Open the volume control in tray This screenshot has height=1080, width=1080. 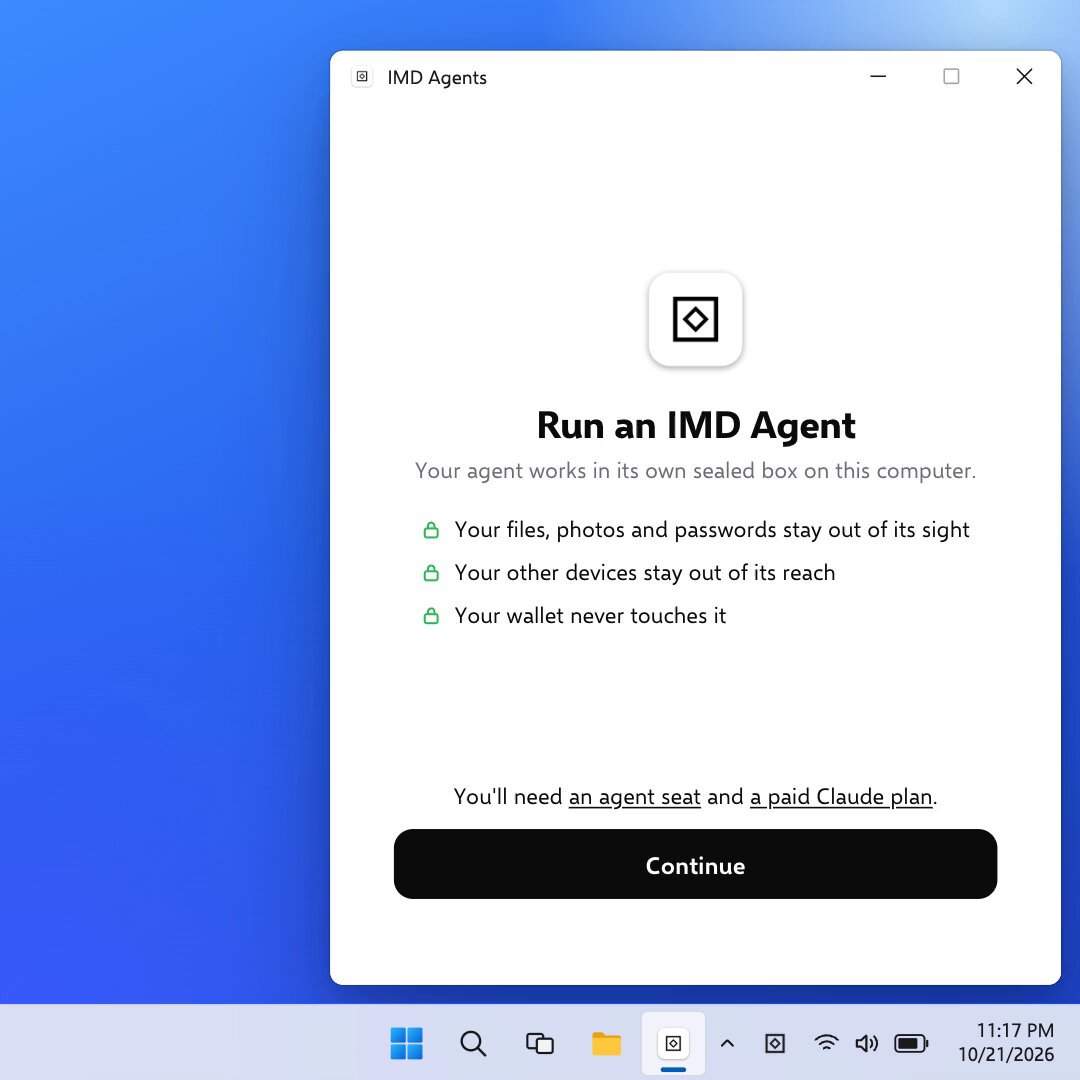(x=866, y=1043)
